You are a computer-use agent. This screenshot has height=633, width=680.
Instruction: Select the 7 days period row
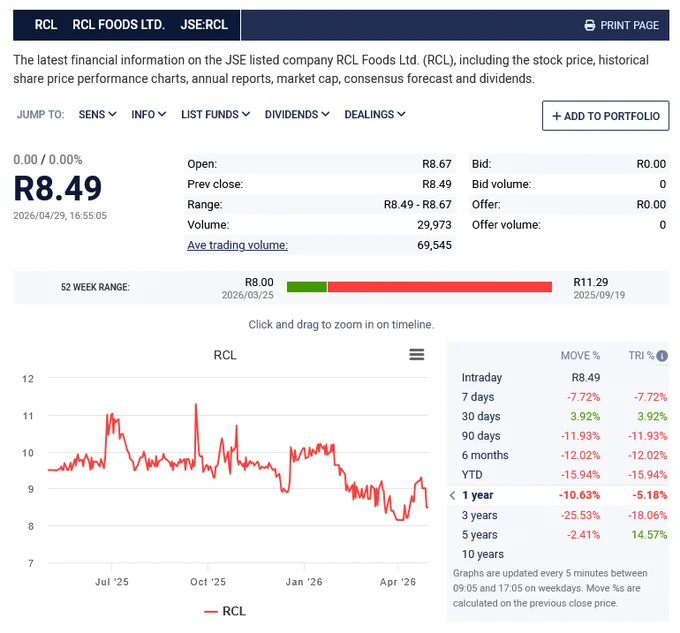(x=558, y=397)
